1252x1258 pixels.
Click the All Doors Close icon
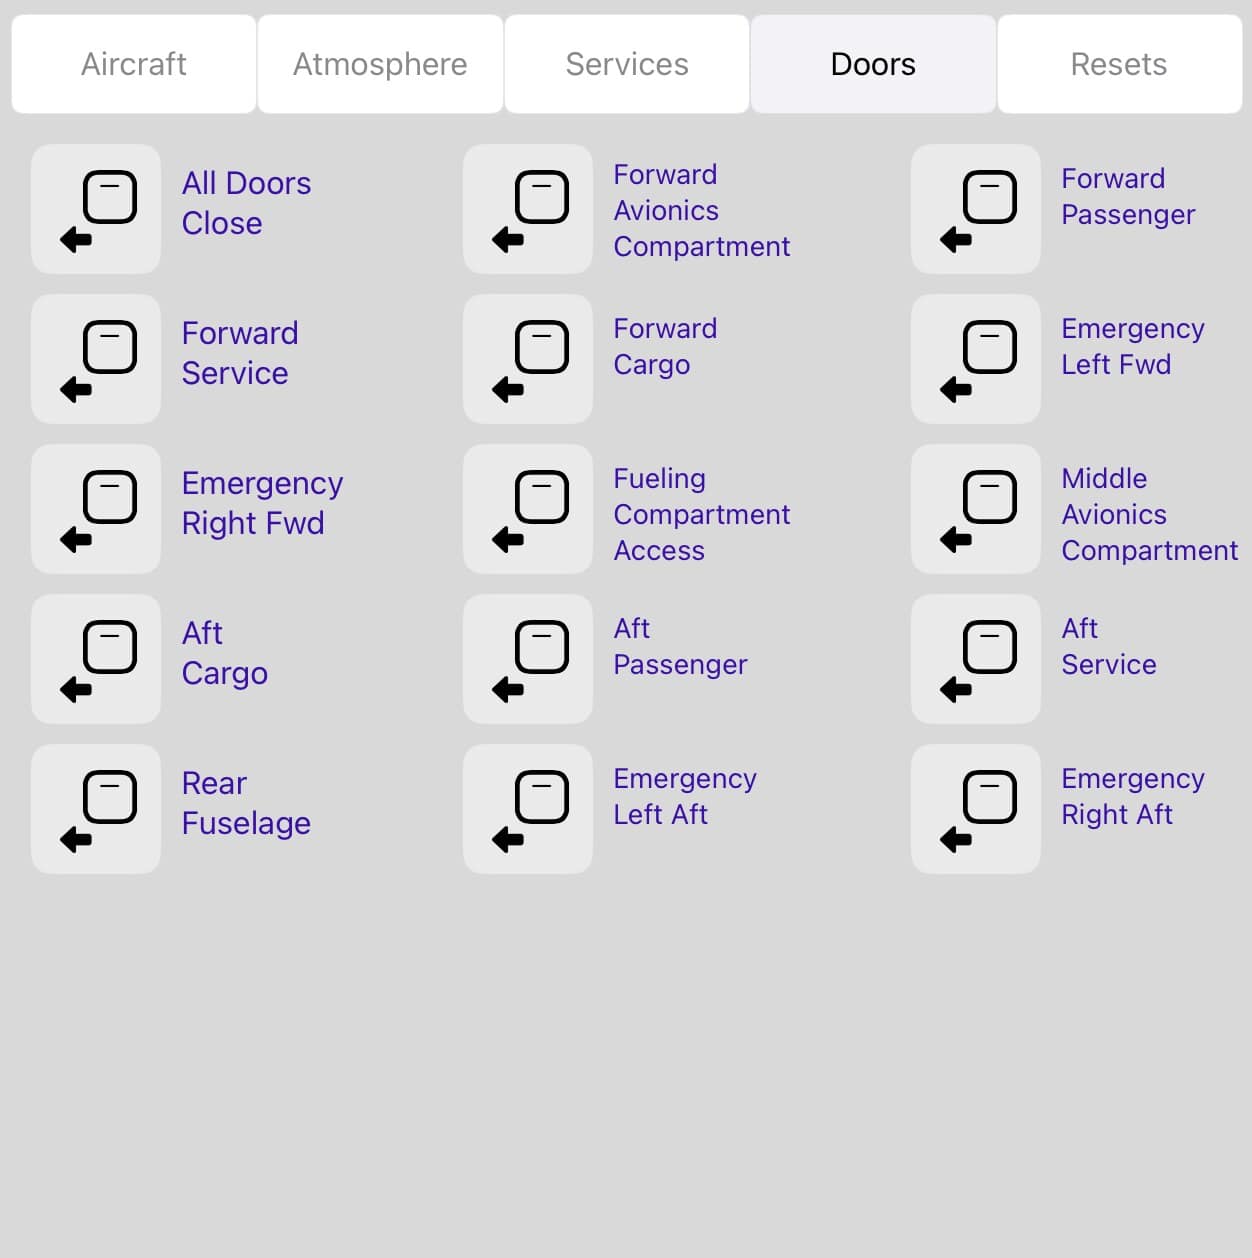coord(96,209)
